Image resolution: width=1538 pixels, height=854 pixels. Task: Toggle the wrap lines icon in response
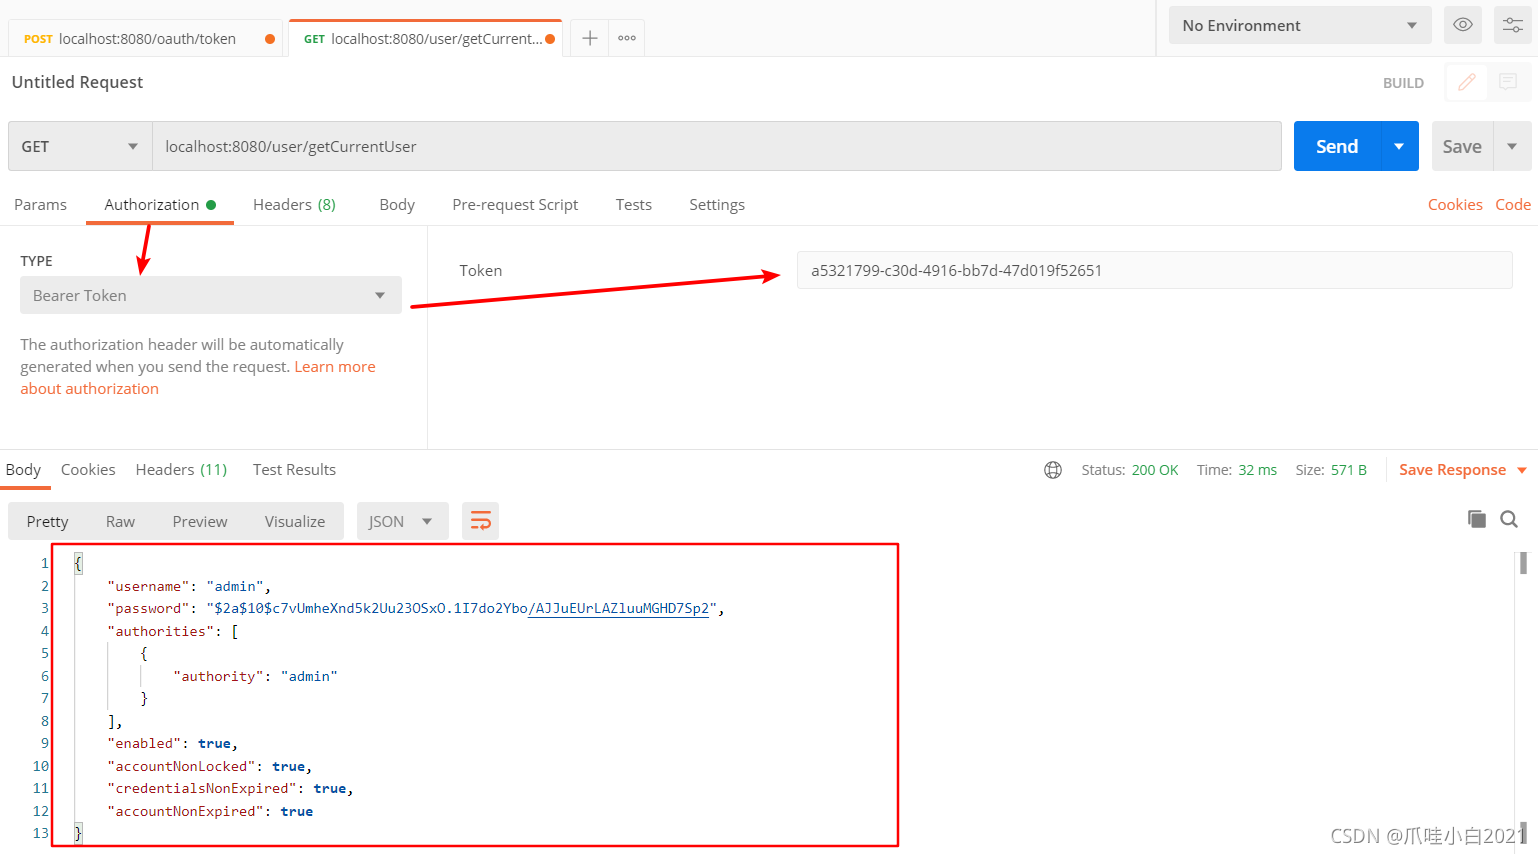(481, 521)
